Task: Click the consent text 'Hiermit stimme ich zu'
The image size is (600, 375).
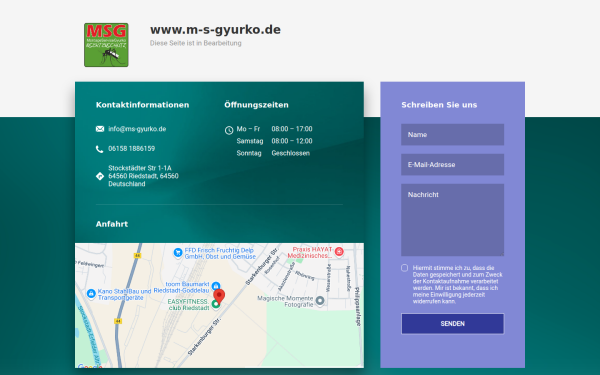Action: tap(457, 284)
